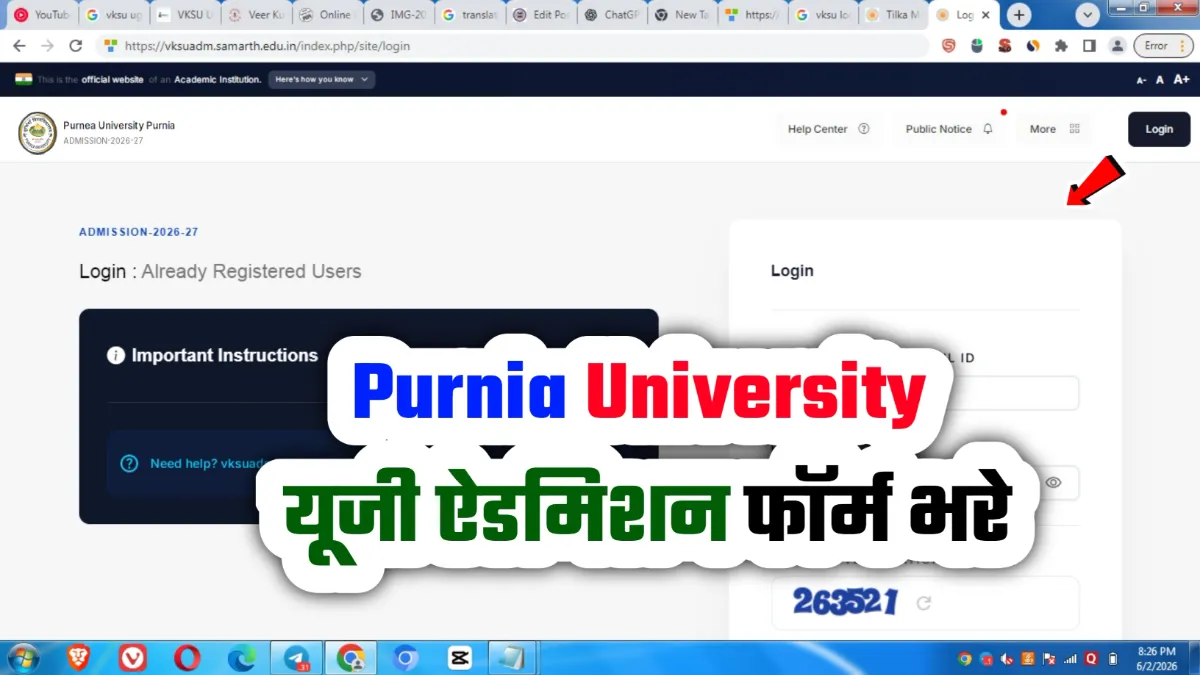
Task: Open CapCut from the taskbar
Action: pyautogui.click(x=459, y=658)
